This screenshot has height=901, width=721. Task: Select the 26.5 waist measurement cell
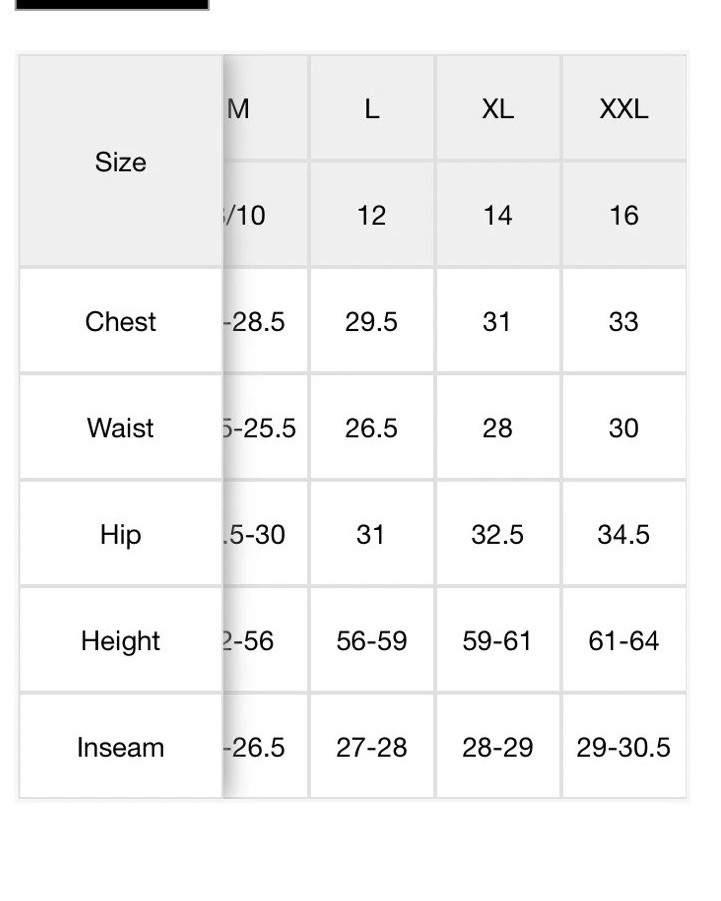(x=372, y=428)
